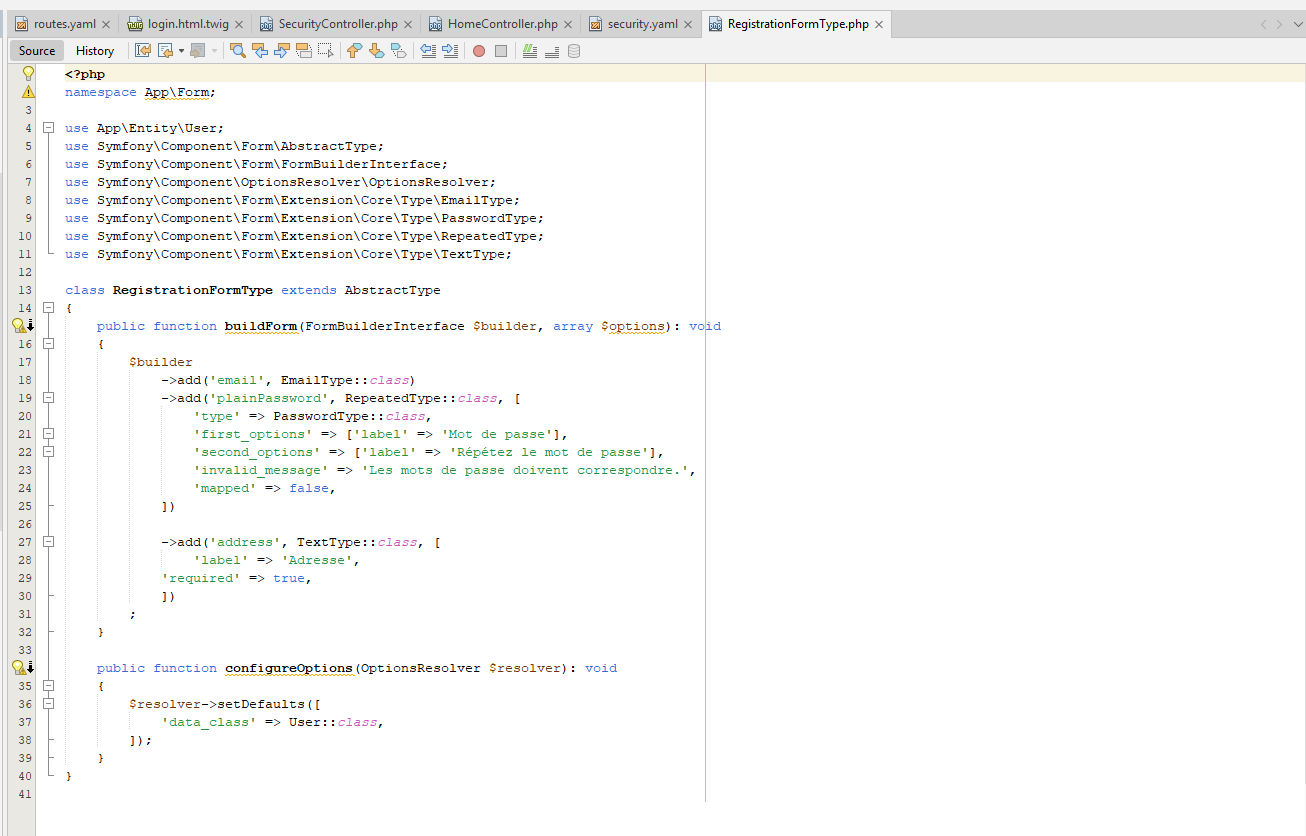Click the warning icon on line 2
Screen dimensions: 1306x836
click(x=28, y=92)
